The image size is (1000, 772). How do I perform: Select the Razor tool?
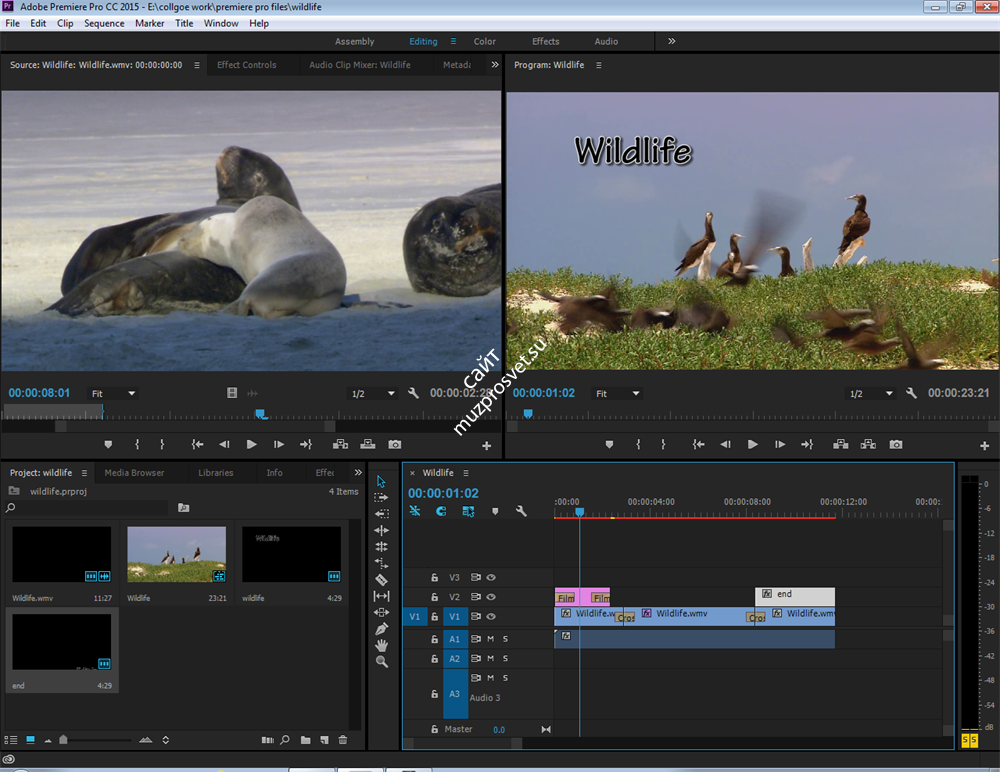(381, 580)
